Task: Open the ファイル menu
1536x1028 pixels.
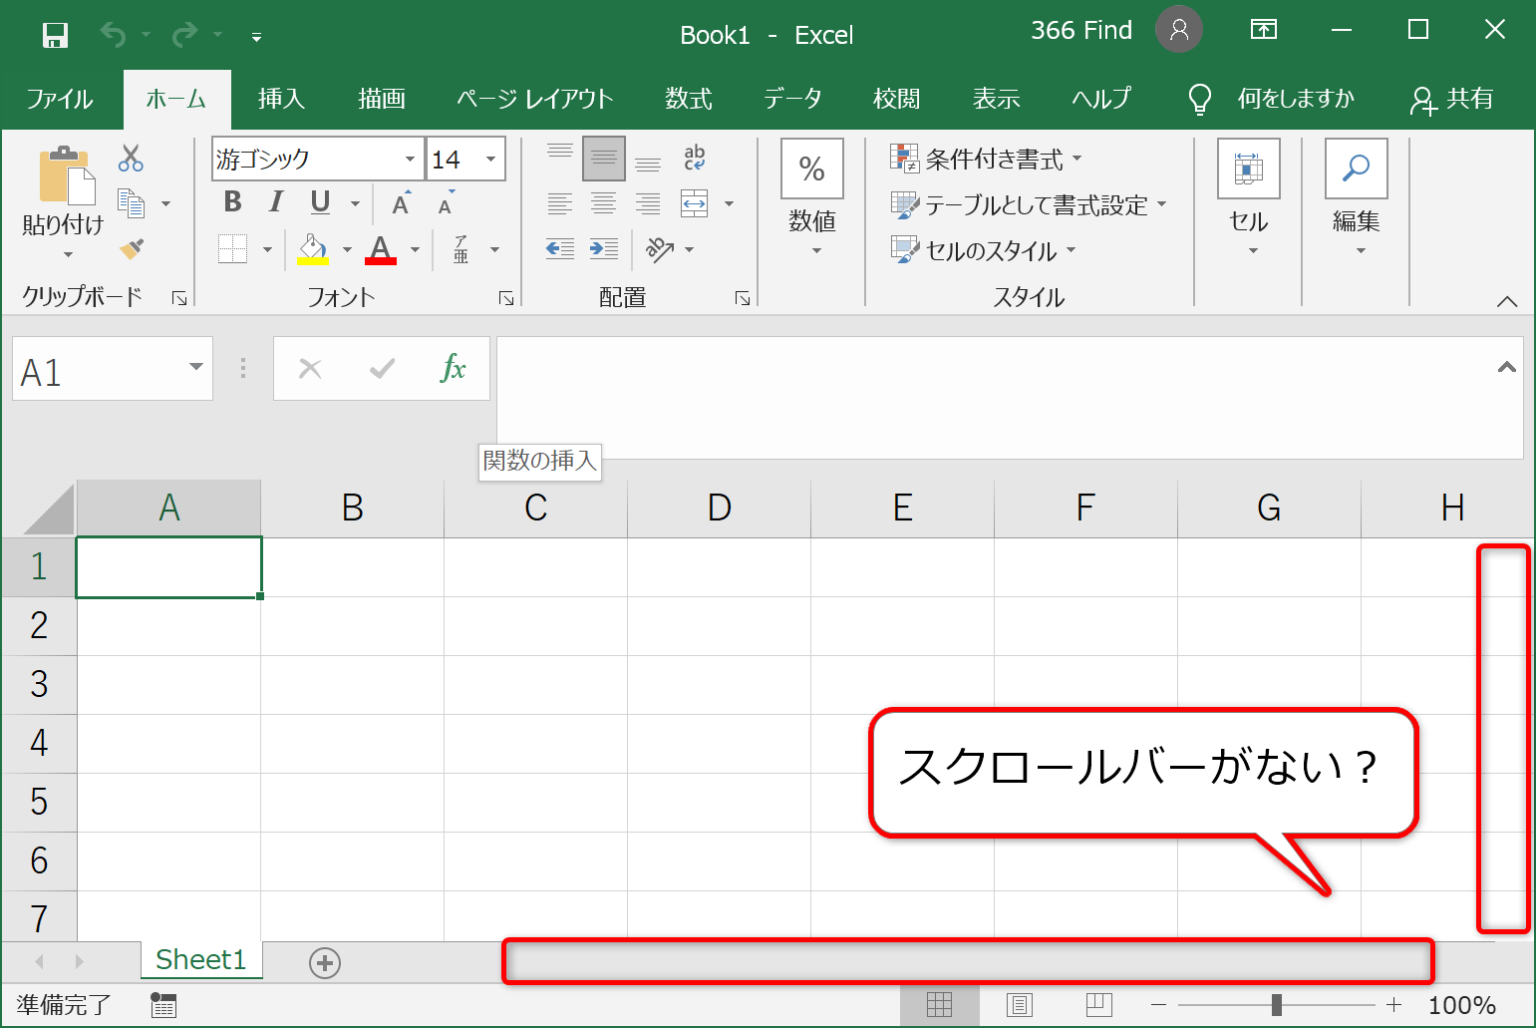Action: (x=58, y=99)
